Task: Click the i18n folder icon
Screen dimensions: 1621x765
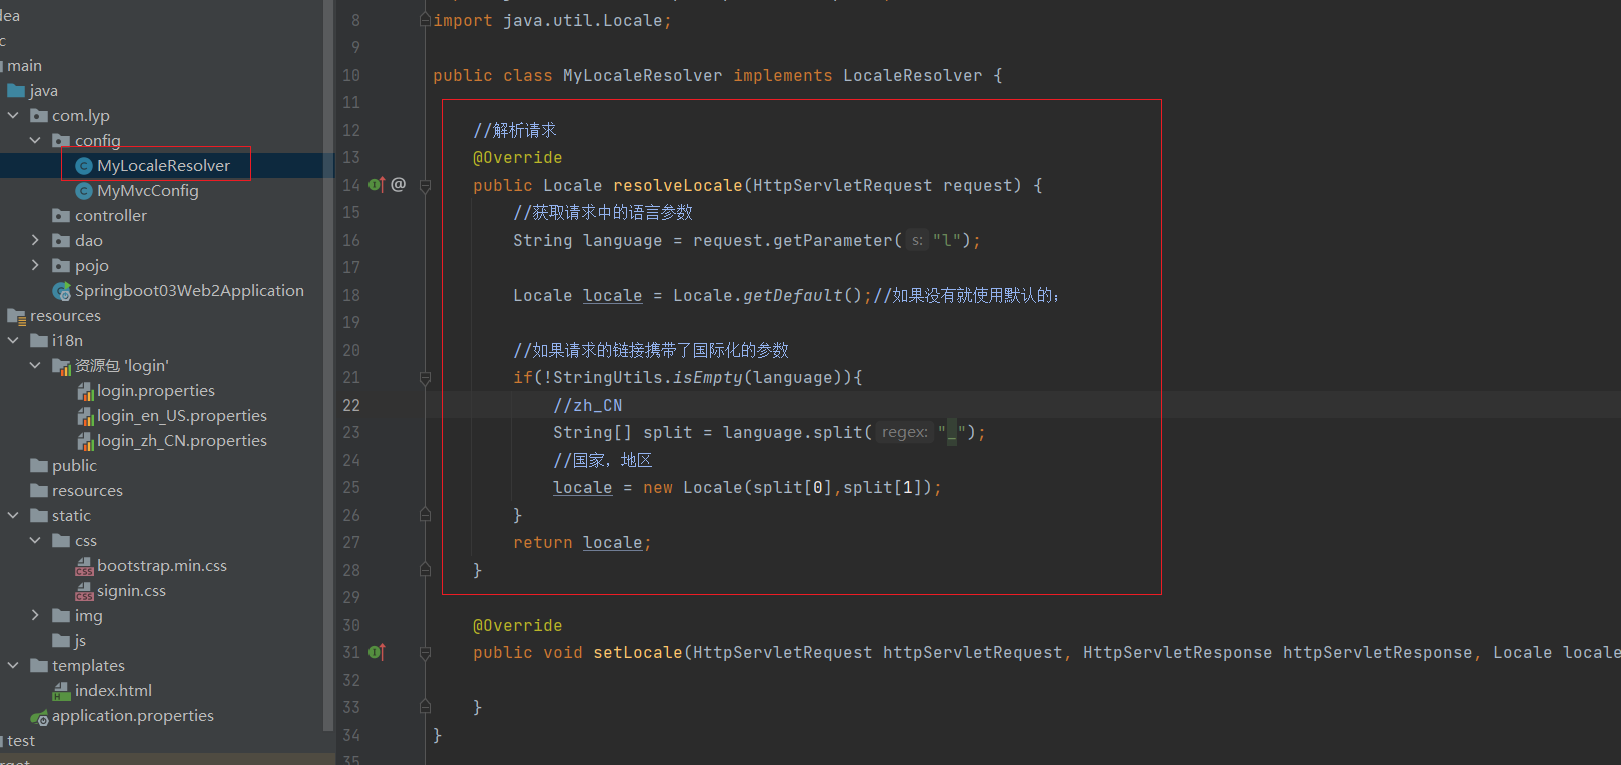Action: pos(39,341)
